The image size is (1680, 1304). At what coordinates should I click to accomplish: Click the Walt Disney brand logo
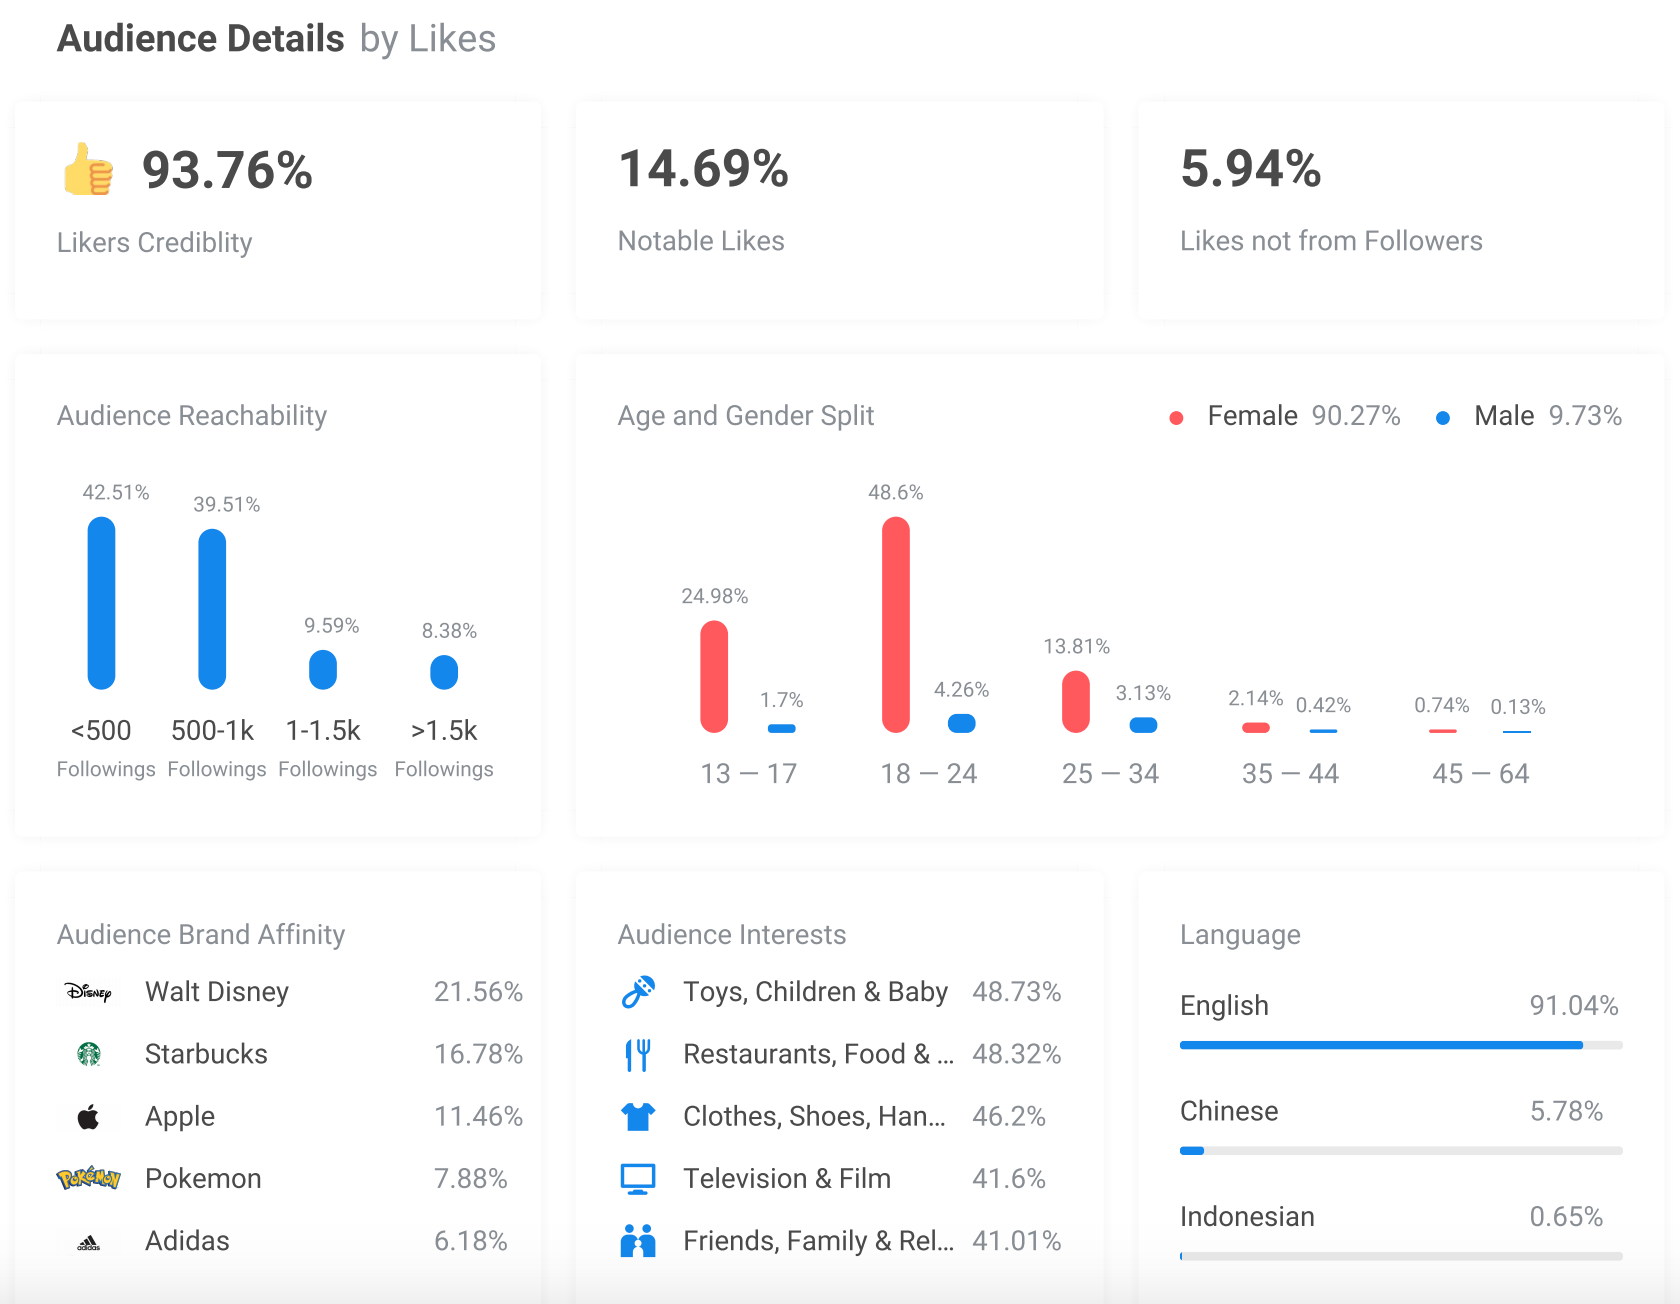click(88, 992)
